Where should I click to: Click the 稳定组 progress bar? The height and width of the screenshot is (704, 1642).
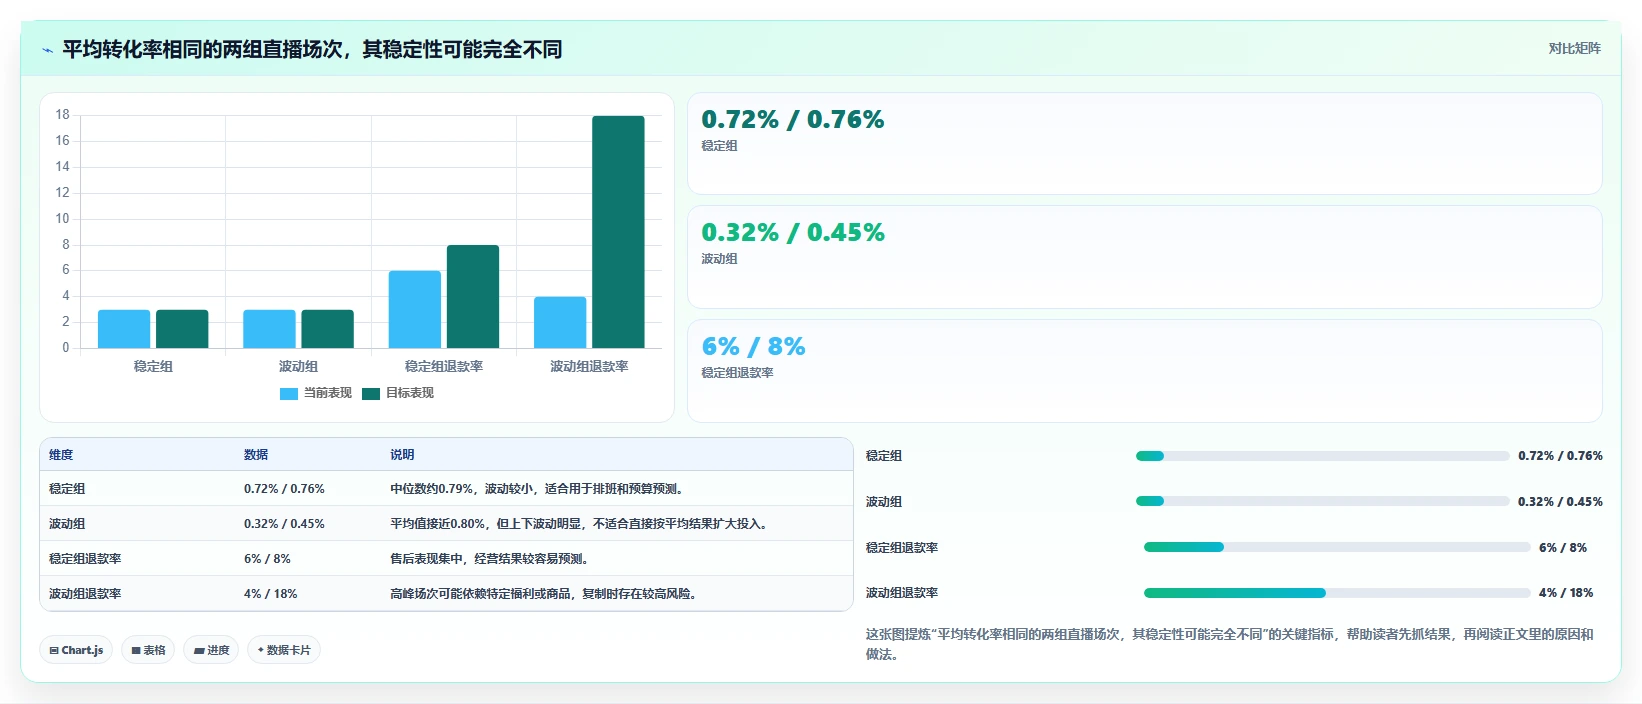pos(1322,456)
